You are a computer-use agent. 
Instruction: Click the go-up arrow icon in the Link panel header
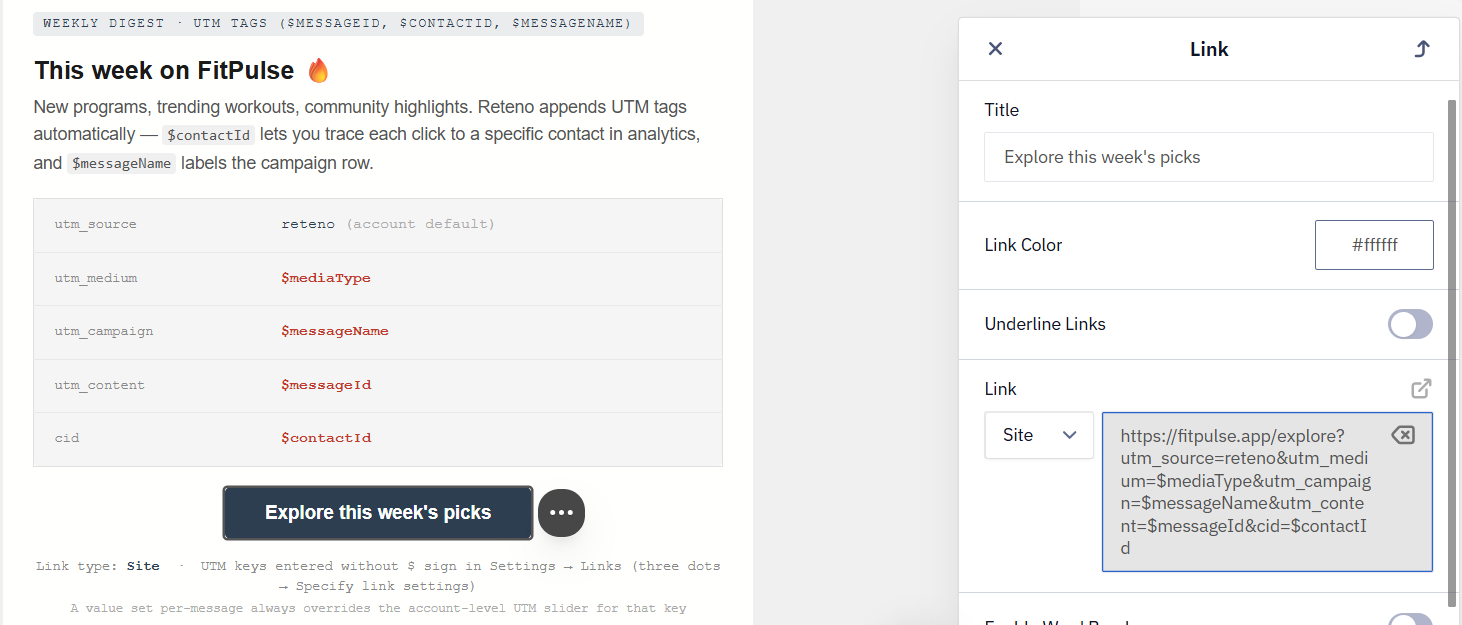1422,49
